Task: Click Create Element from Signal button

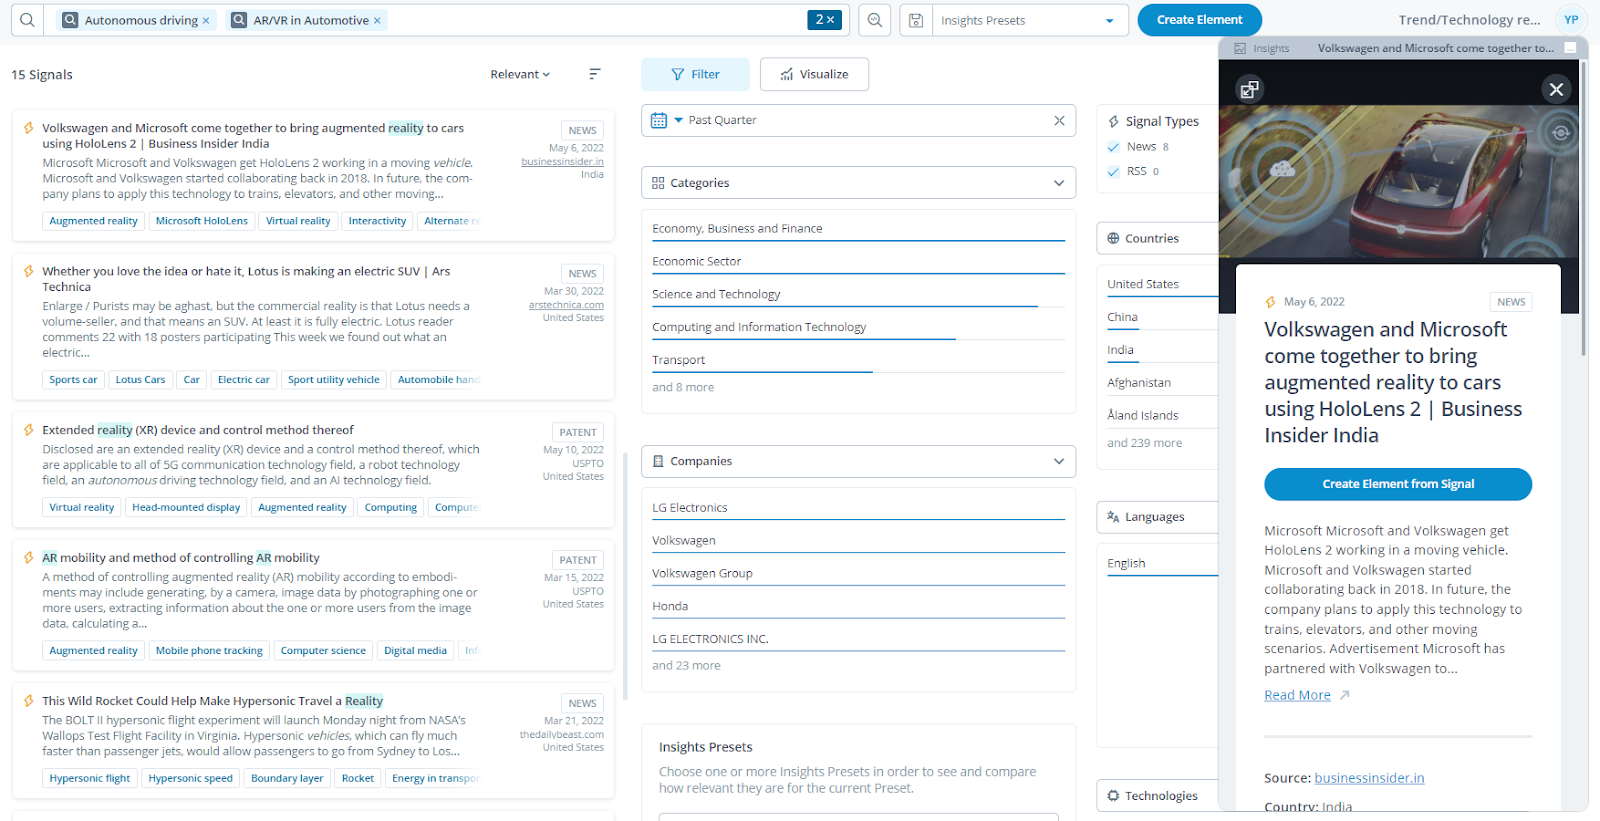Action: click(x=1398, y=484)
